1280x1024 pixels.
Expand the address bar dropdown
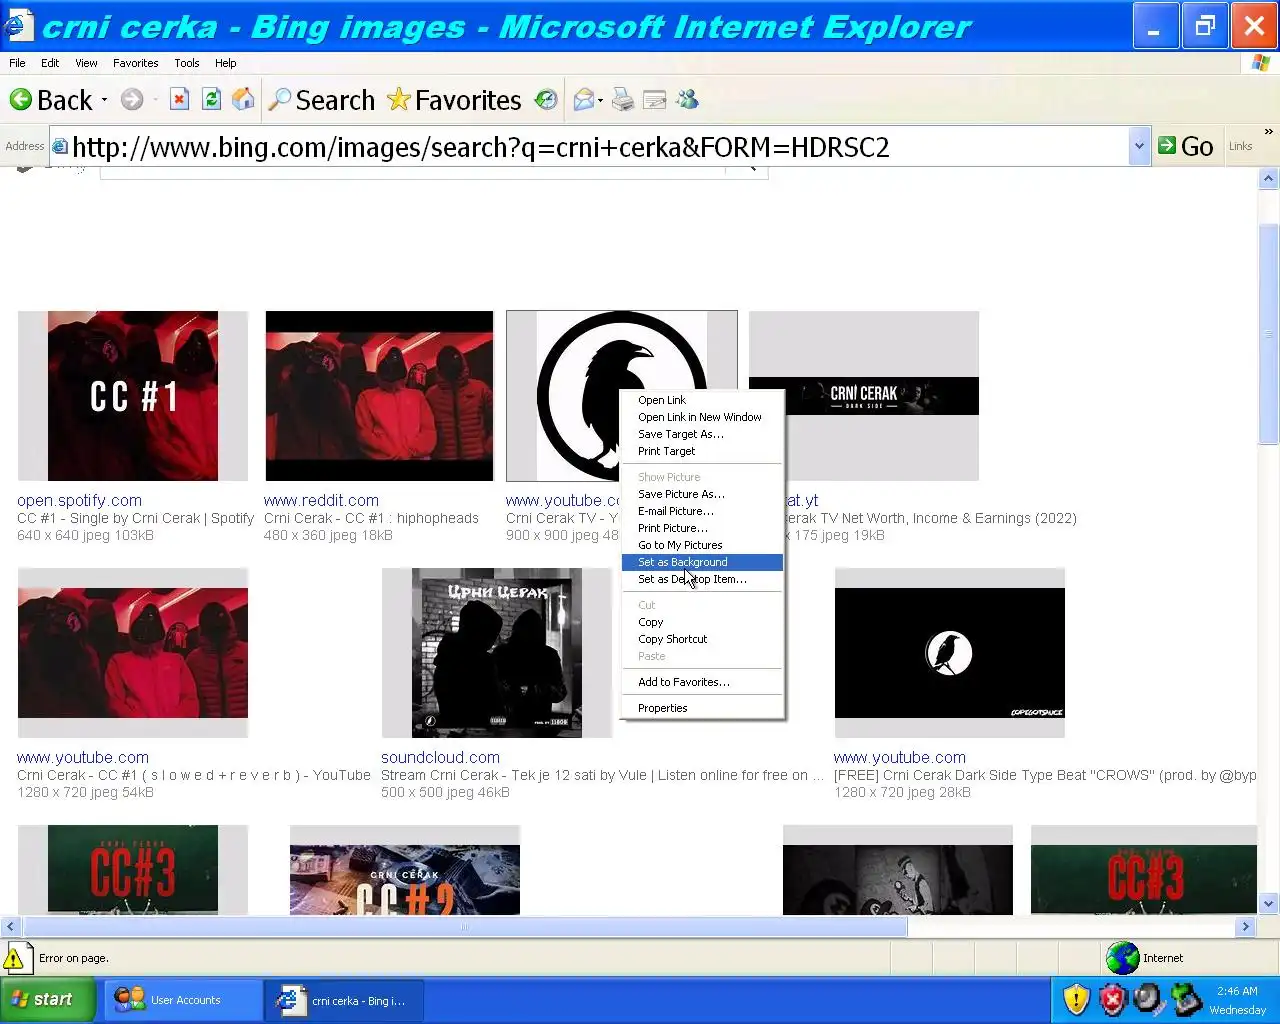(1139, 147)
